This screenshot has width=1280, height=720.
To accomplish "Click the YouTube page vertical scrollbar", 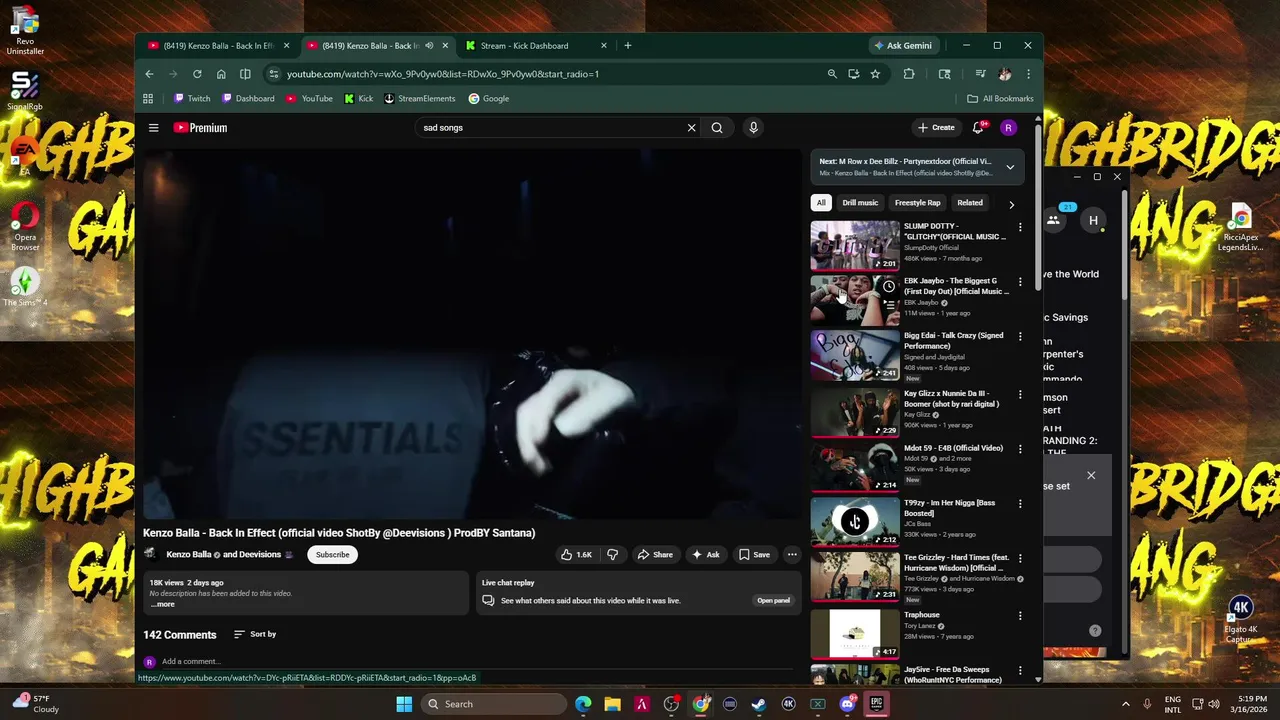I will tap(1038, 210).
